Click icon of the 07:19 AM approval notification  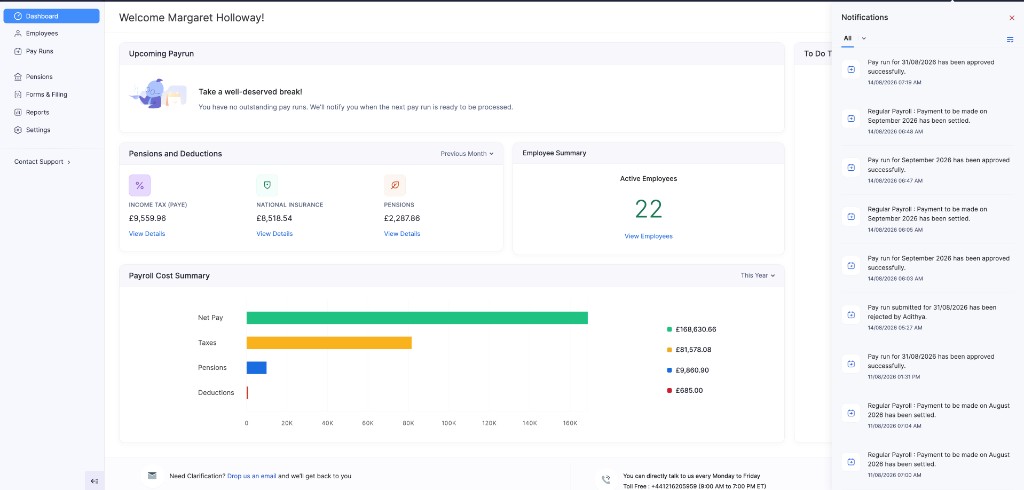[x=851, y=69]
